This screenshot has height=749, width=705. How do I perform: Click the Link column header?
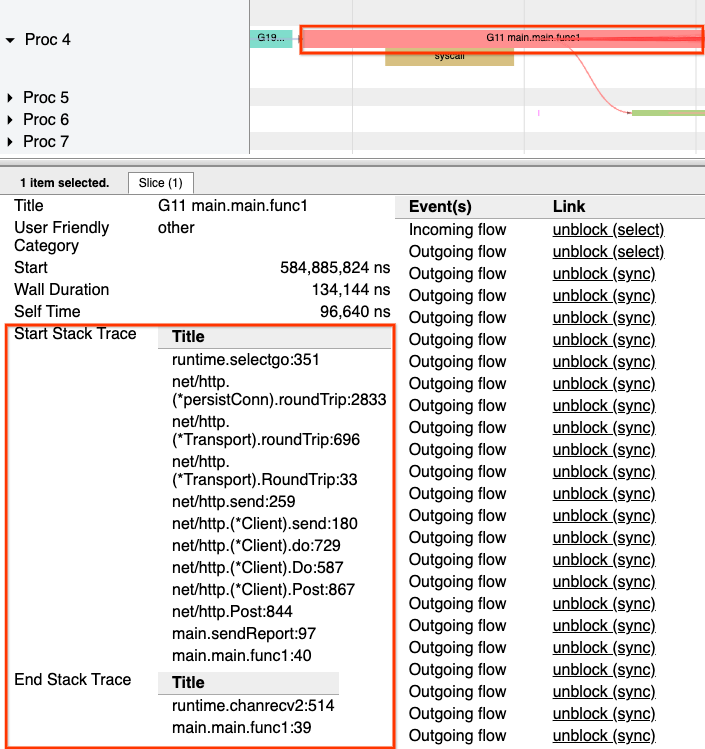[569, 206]
